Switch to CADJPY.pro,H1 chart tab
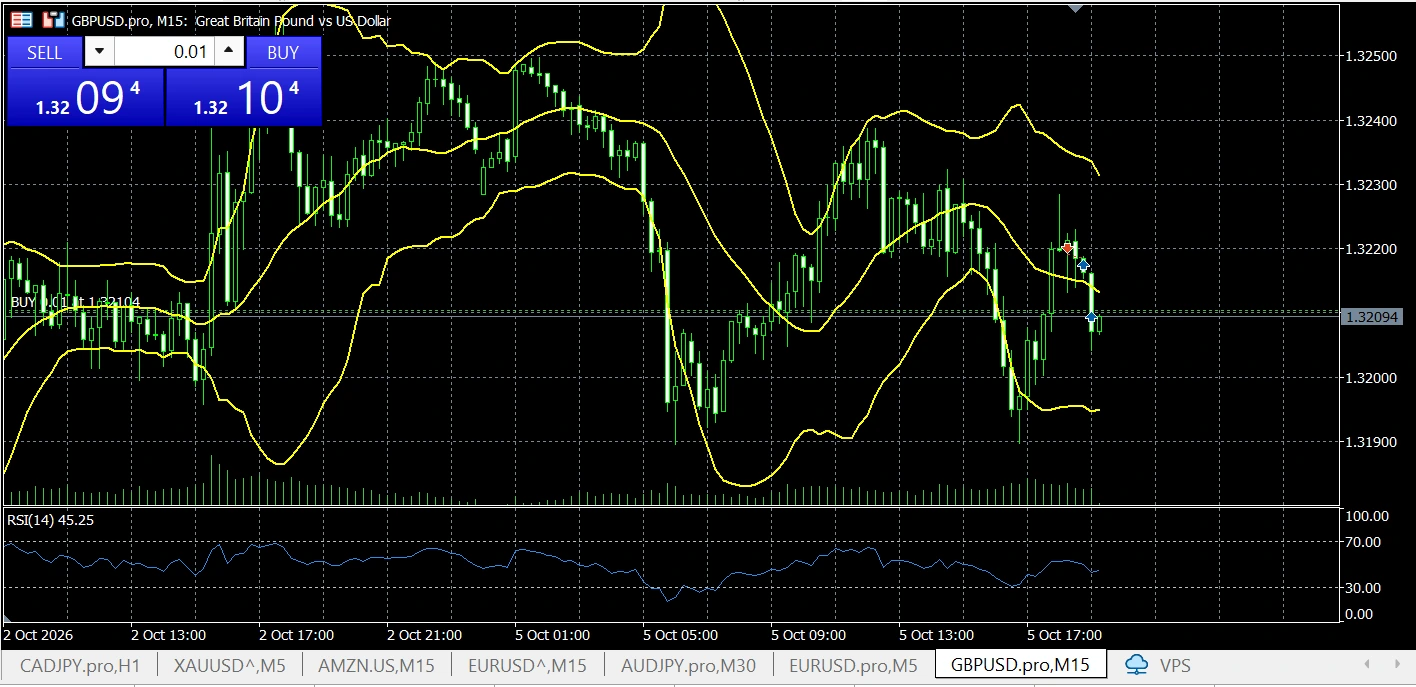Screen dimensions: 1416x687 (x=80, y=665)
